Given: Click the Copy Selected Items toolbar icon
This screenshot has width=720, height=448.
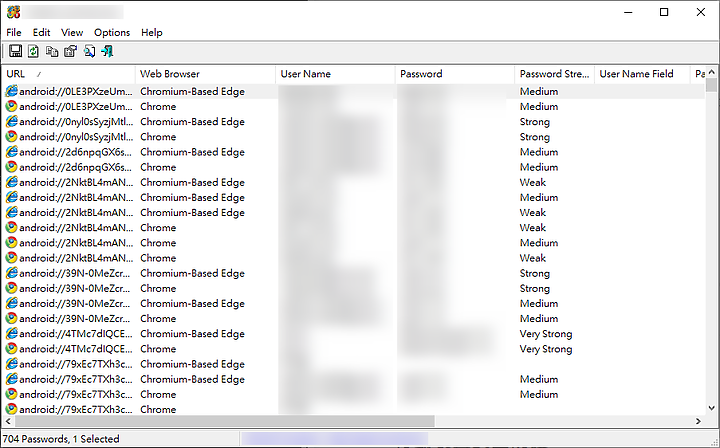Looking at the screenshot, I should (52, 51).
